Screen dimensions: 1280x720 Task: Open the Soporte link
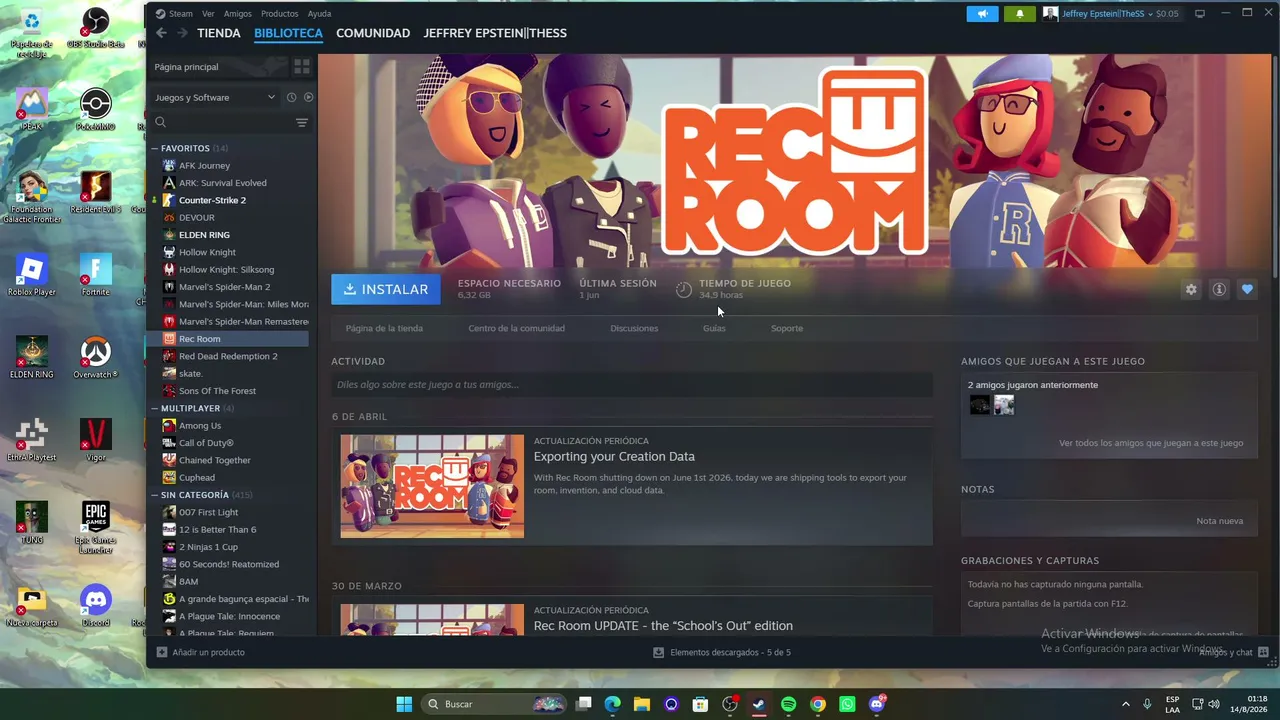tap(787, 328)
